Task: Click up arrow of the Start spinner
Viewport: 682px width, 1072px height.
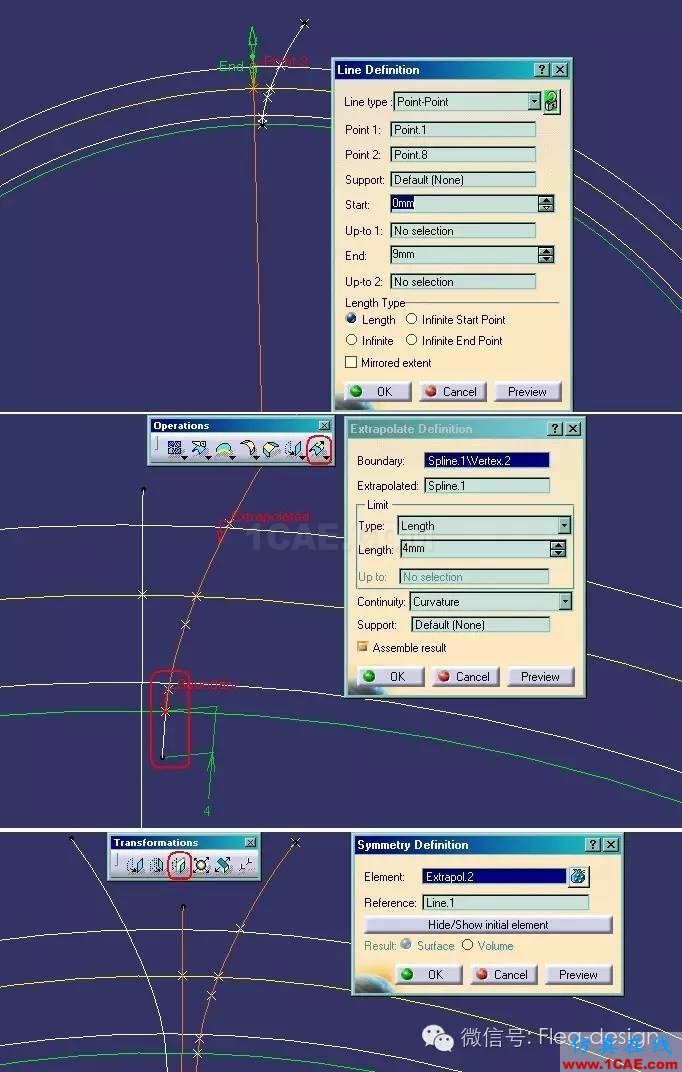Action: pos(546,200)
